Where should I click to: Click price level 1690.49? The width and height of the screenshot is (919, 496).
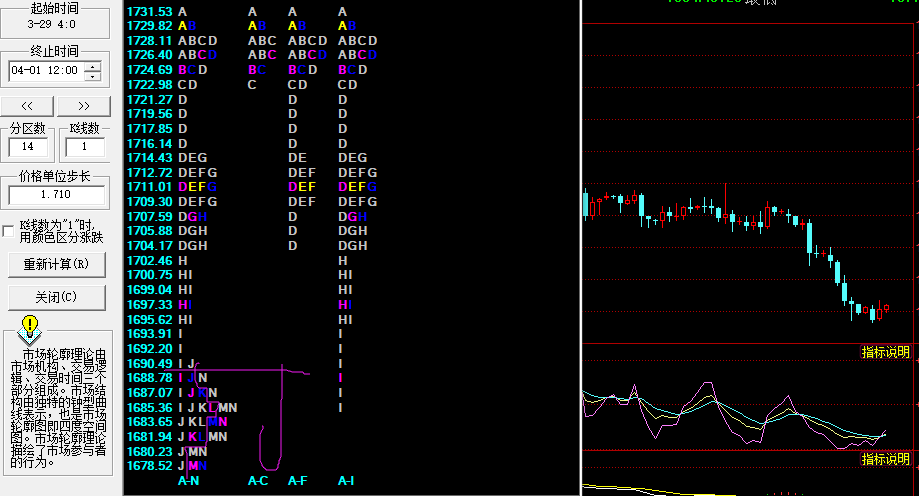click(149, 363)
